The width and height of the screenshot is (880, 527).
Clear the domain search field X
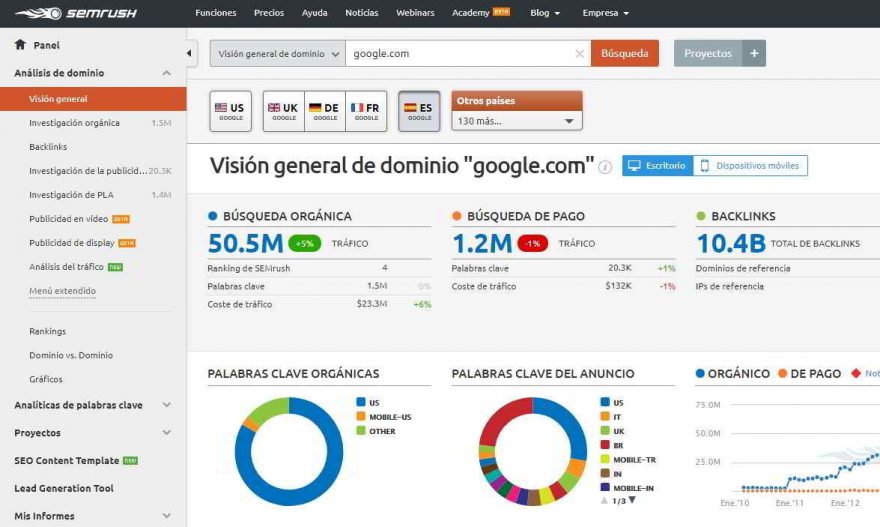579,54
